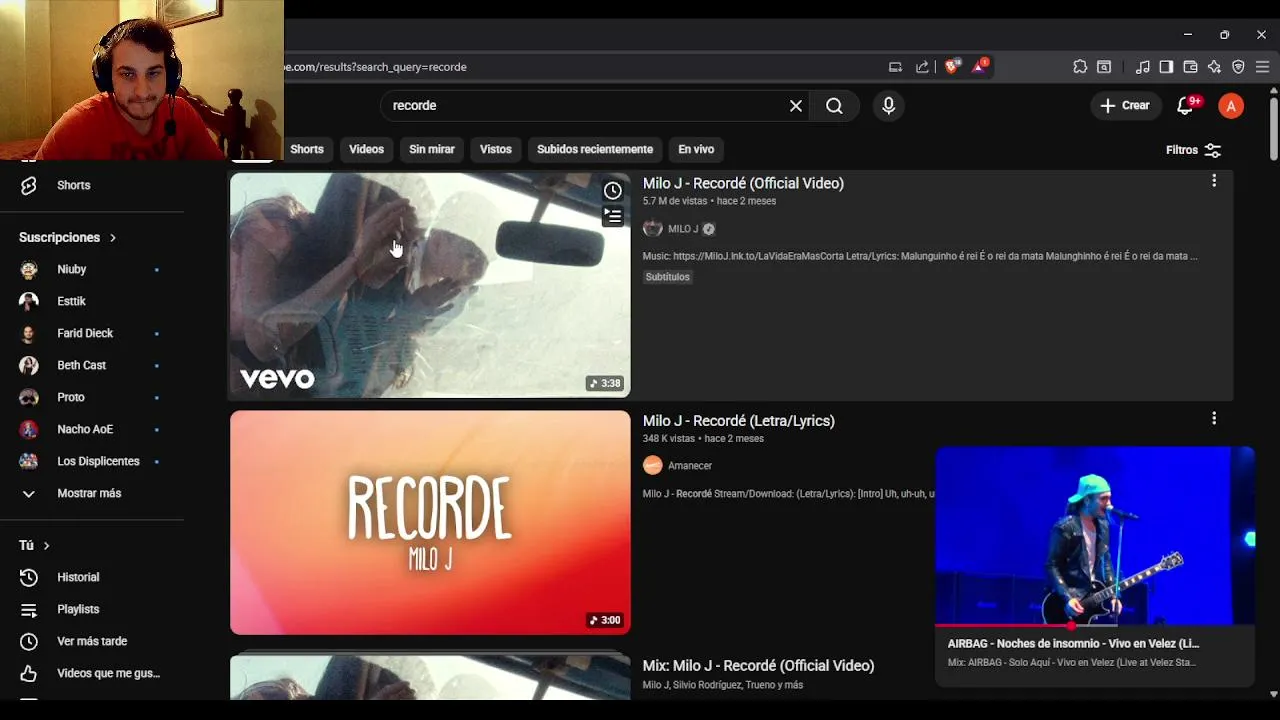Open the Brave VPN shield icon
Screen dimensions: 1280x720
coord(1238,67)
